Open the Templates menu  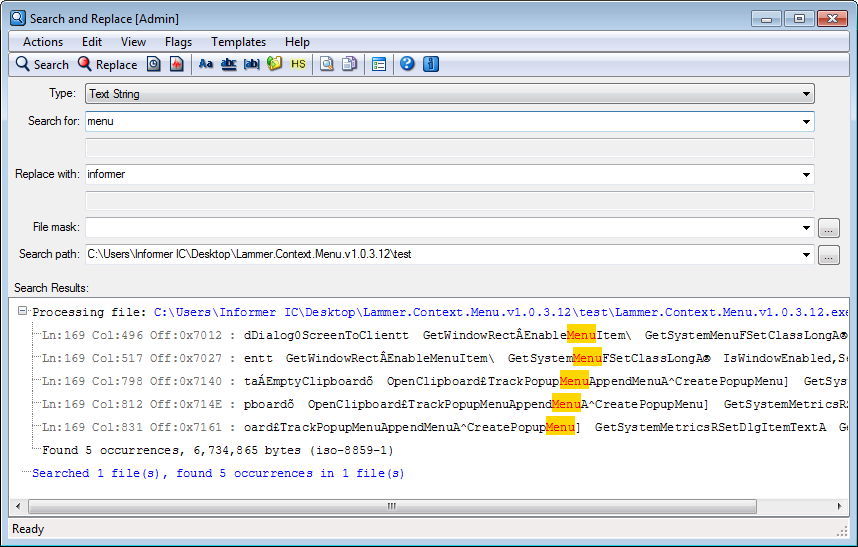[239, 42]
